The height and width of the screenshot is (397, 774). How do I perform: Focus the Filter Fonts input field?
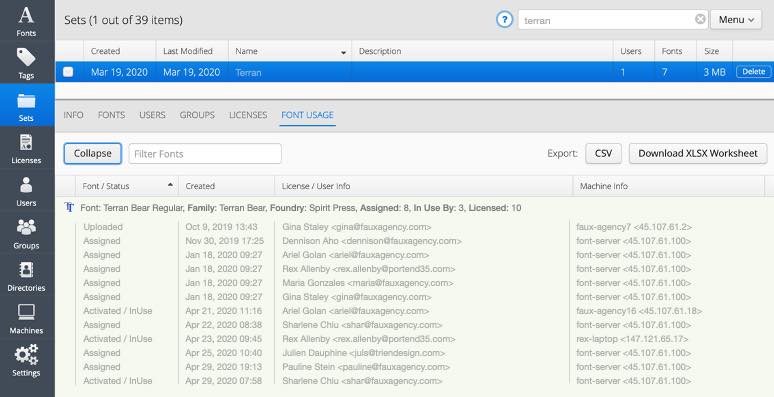[x=205, y=154]
